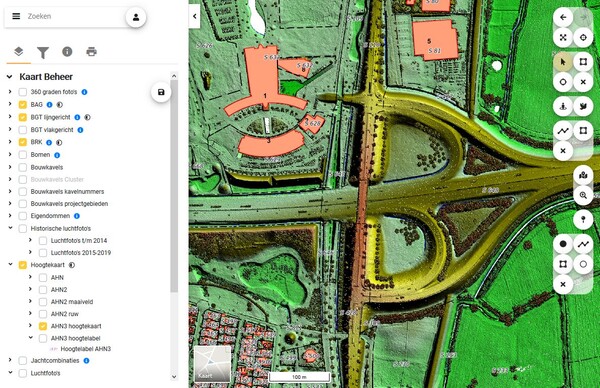Go forward to the next map view
The width and height of the screenshot is (600, 388).
(x=583, y=17)
